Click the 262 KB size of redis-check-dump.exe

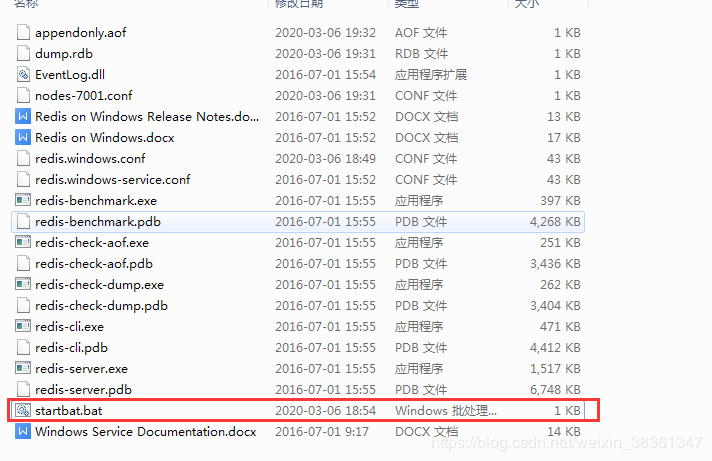pyautogui.click(x=560, y=285)
